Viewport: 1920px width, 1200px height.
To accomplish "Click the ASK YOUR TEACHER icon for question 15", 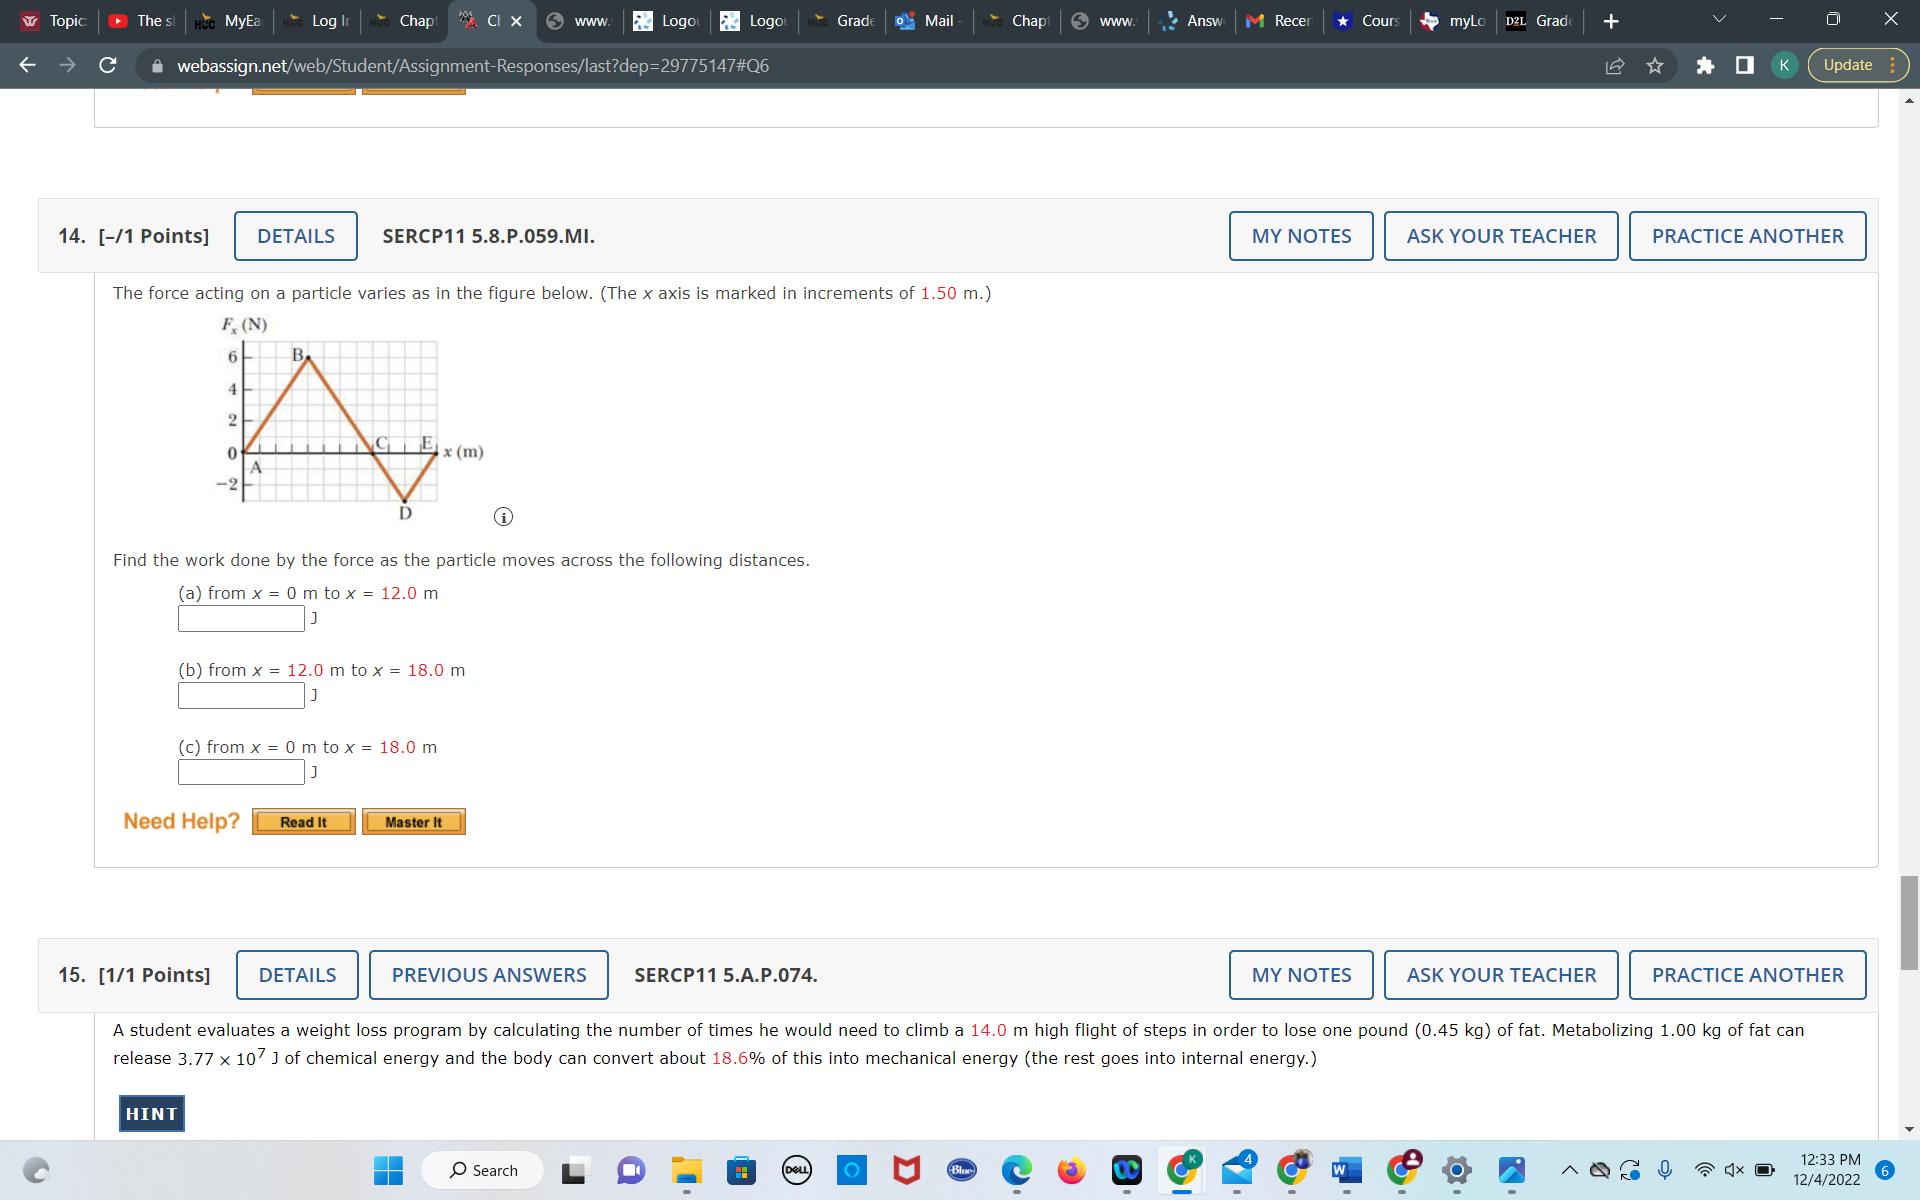I will (1501, 975).
